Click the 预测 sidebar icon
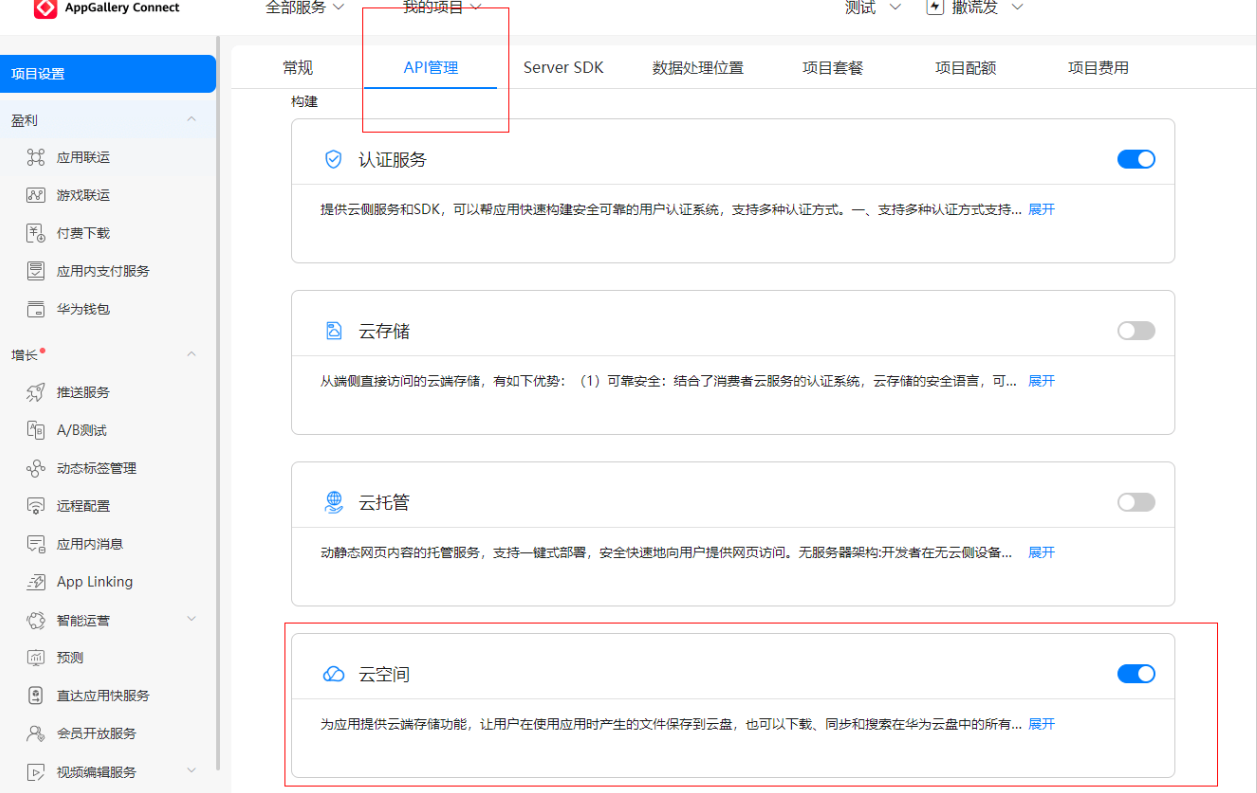Image resolution: width=1257 pixels, height=793 pixels. [x=36, y=658]
